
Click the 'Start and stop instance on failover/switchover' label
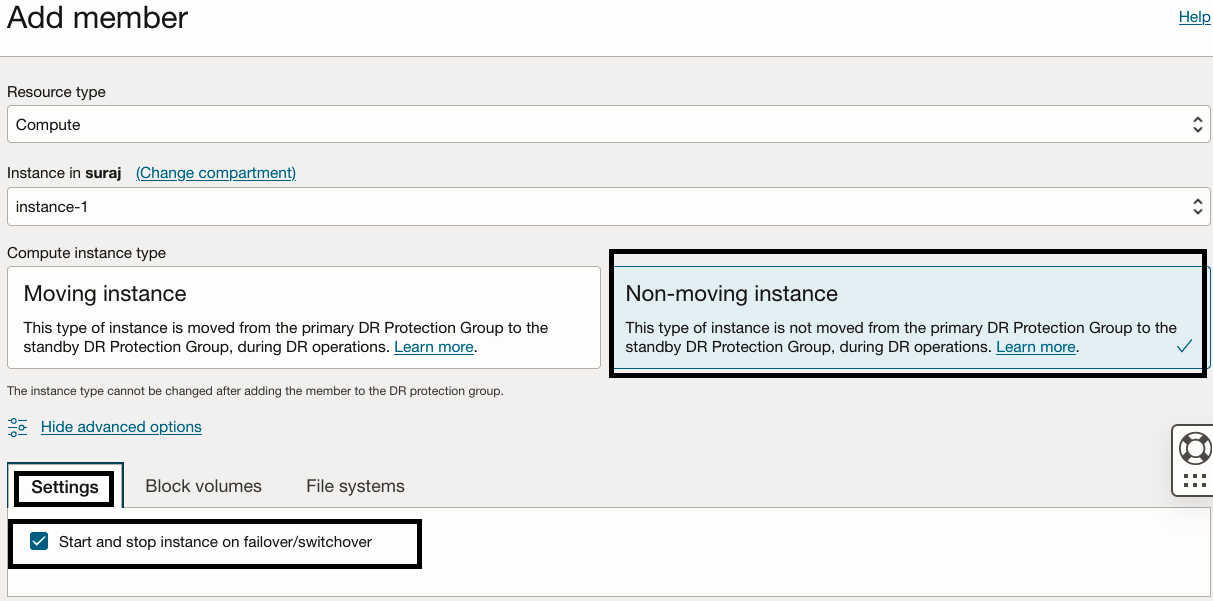pos(215,542)
